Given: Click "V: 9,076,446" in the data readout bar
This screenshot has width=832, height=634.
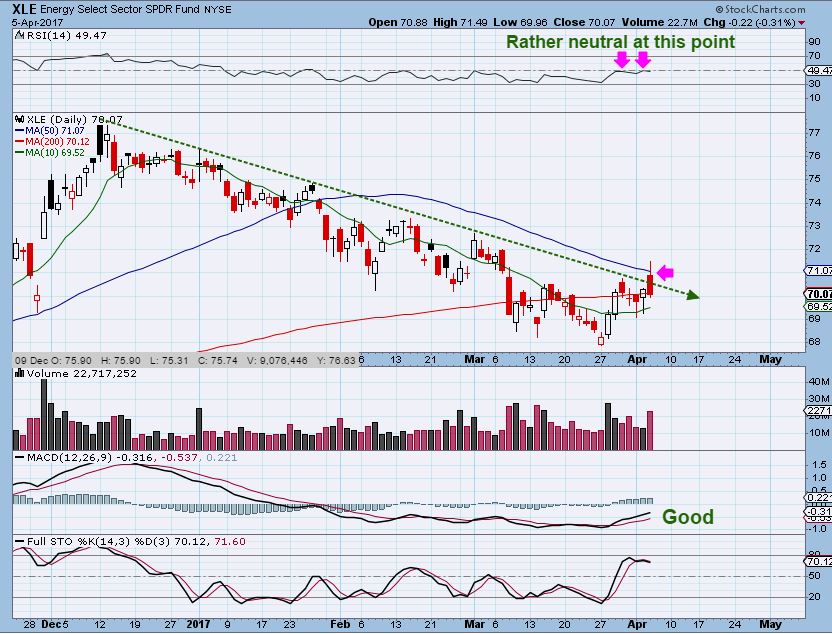Looking at the screenshot, I should (278, 361).
